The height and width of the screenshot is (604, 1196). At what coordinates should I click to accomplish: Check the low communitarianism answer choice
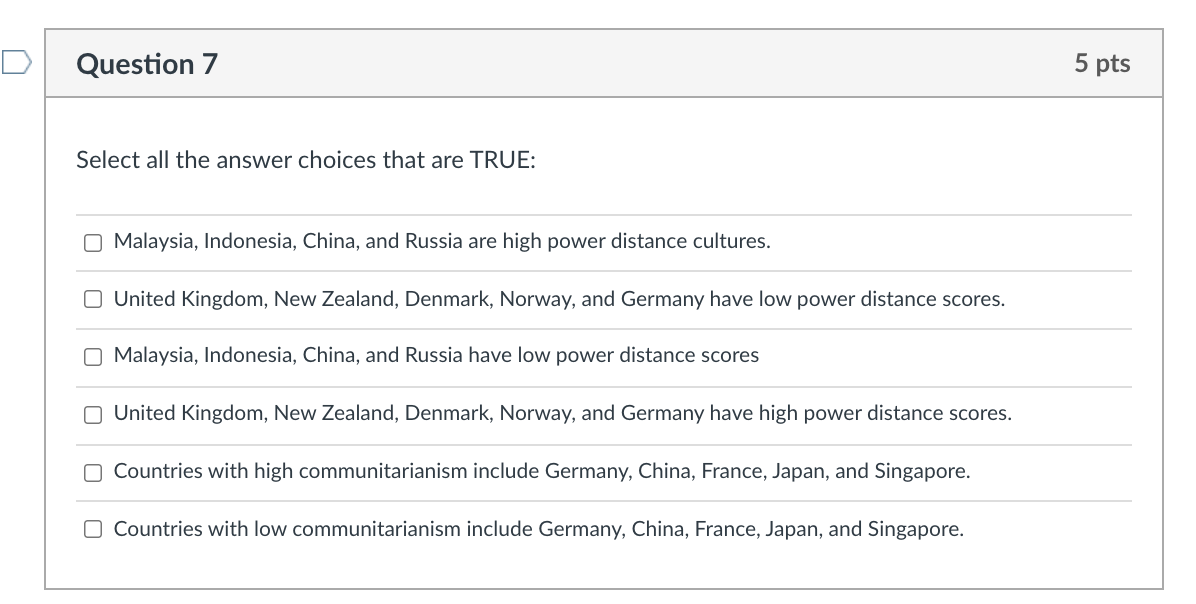tap(92, 529)
